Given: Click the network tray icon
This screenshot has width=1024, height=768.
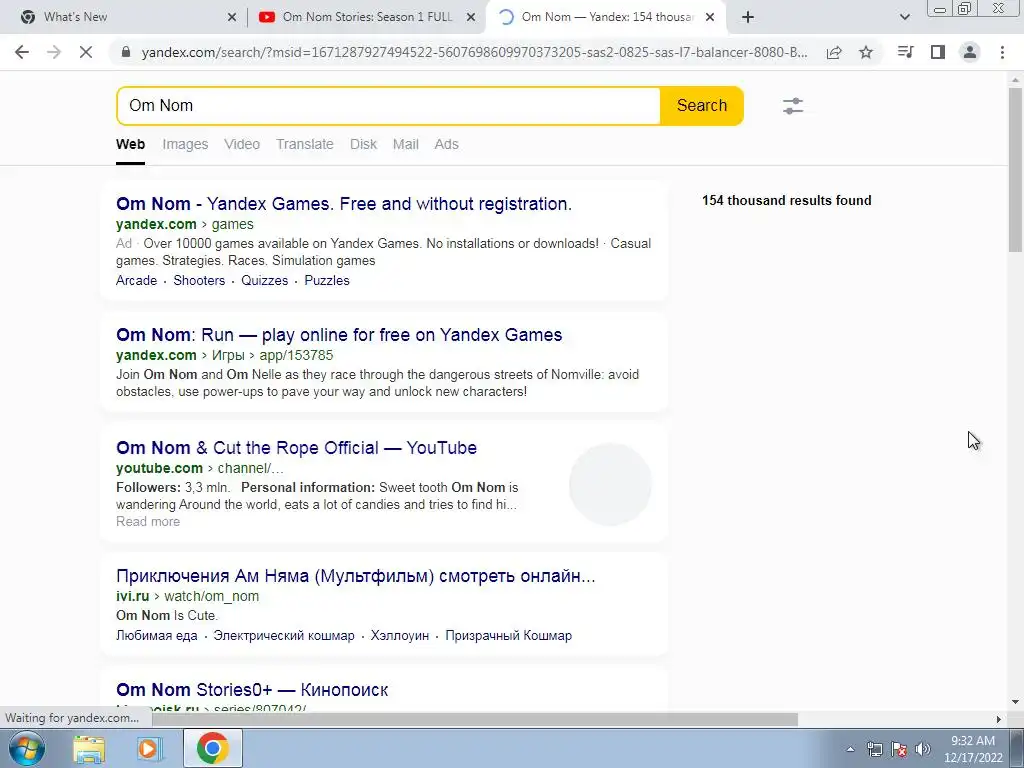Looking at the screenshot, I should 874,749.
